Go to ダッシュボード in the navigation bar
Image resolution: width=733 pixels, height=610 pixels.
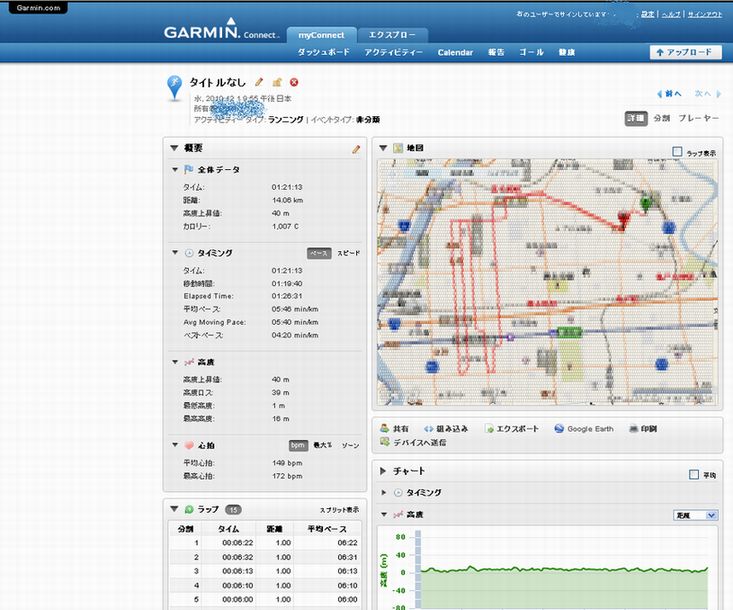point(323,52)
